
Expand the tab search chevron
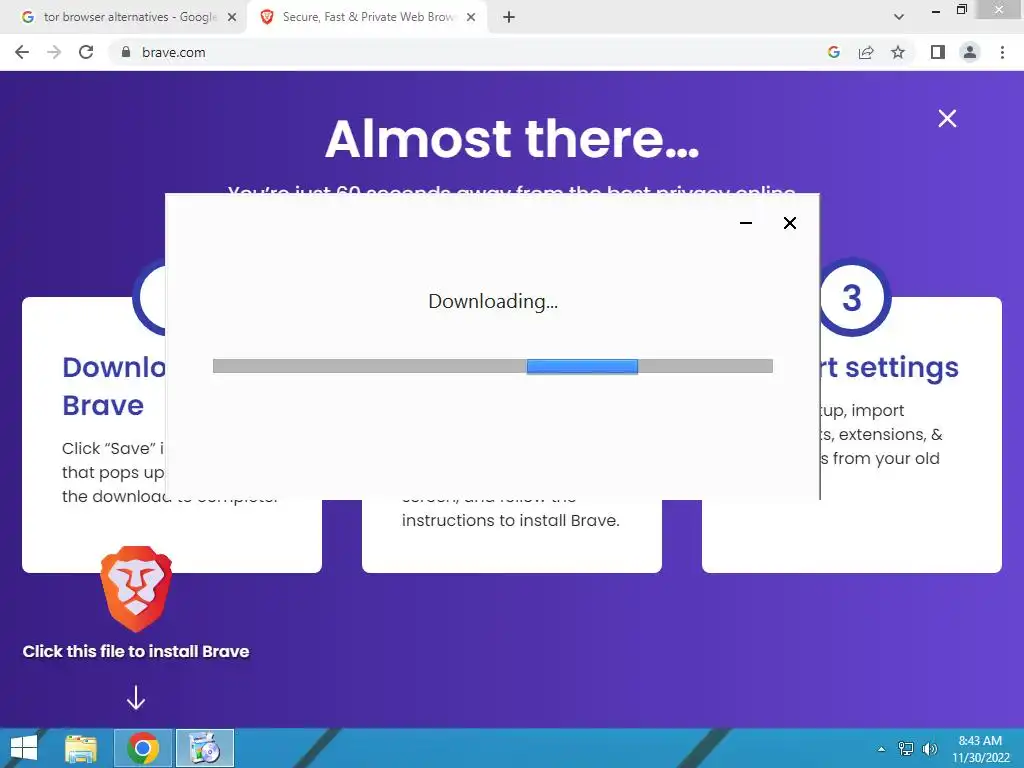point(899,17)
